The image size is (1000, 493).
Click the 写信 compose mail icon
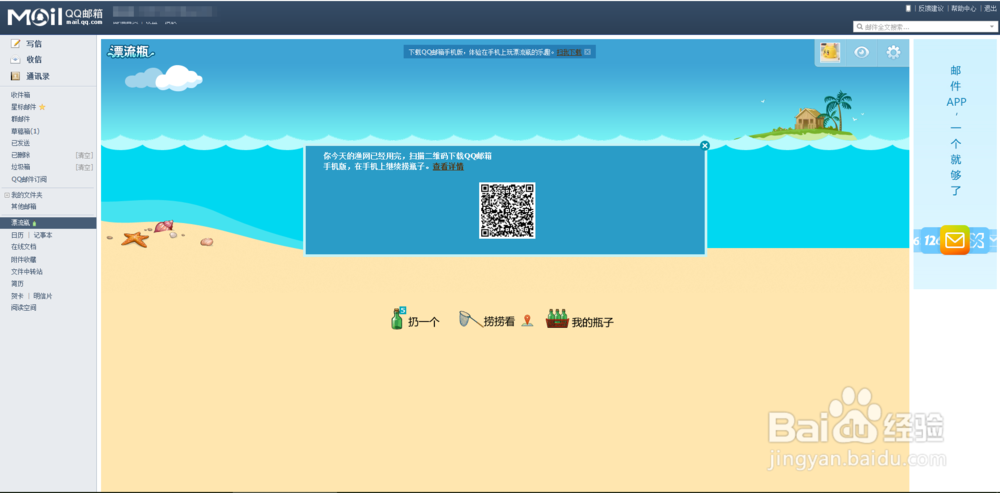coord(16,44)
